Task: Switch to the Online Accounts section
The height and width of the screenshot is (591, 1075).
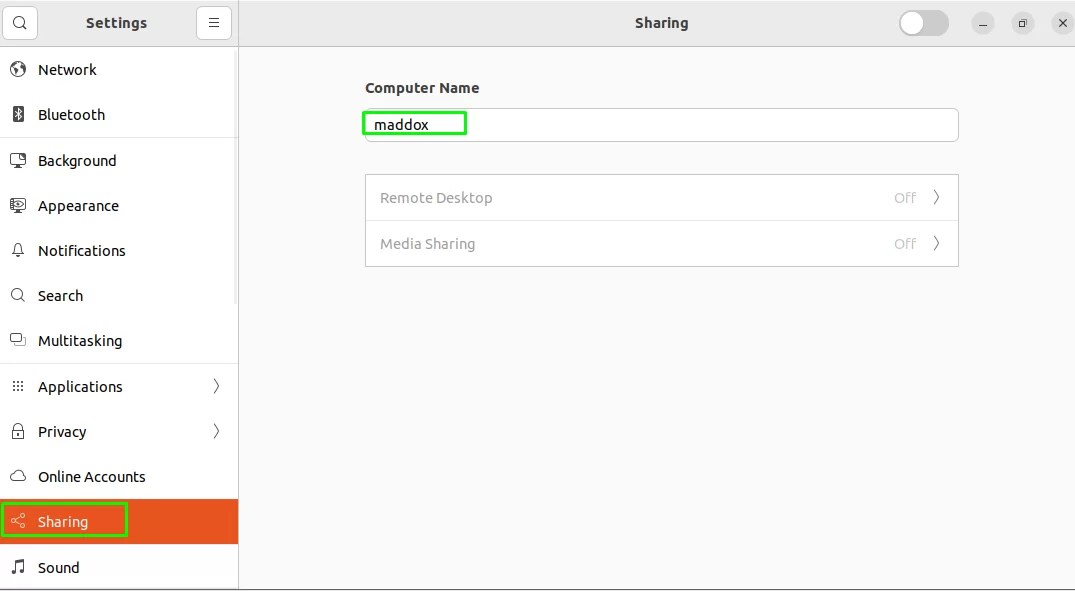Action: point(92,476)
